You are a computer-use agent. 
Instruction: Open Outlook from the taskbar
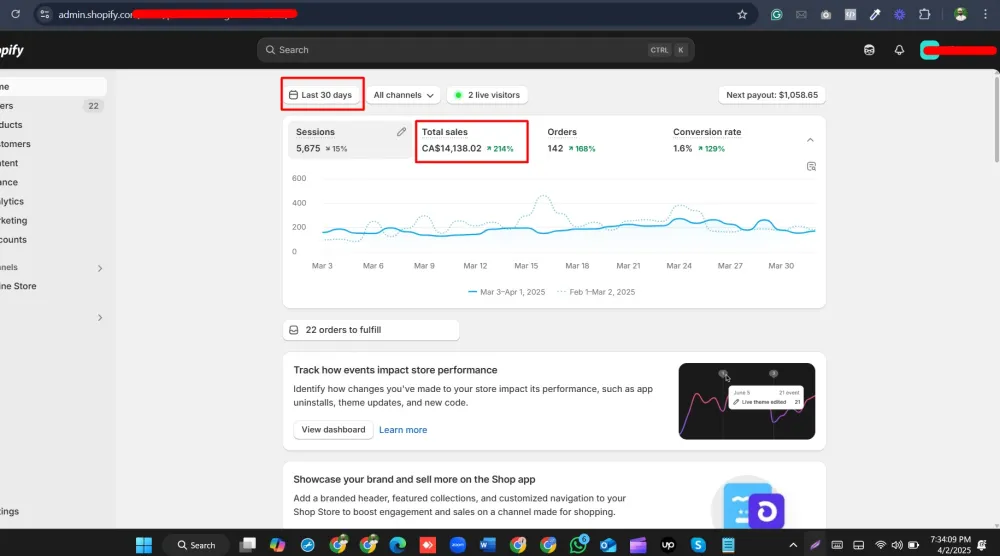point(608,545)
